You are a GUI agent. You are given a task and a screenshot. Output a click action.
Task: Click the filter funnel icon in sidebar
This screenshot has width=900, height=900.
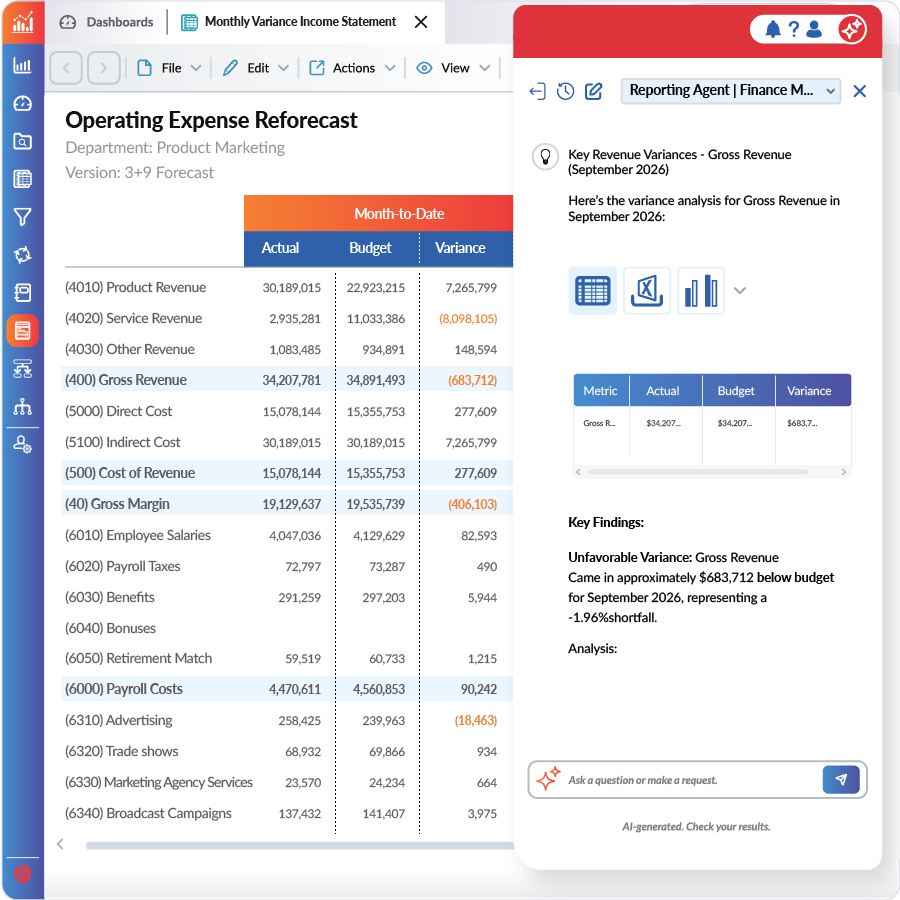click(22, 217)
